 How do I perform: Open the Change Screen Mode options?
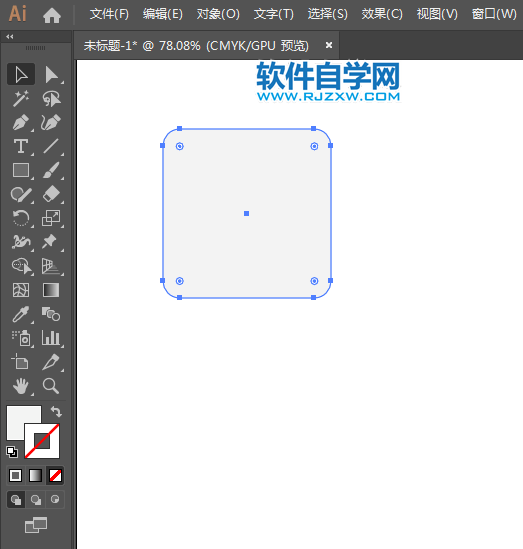click(x=36, y=525)
